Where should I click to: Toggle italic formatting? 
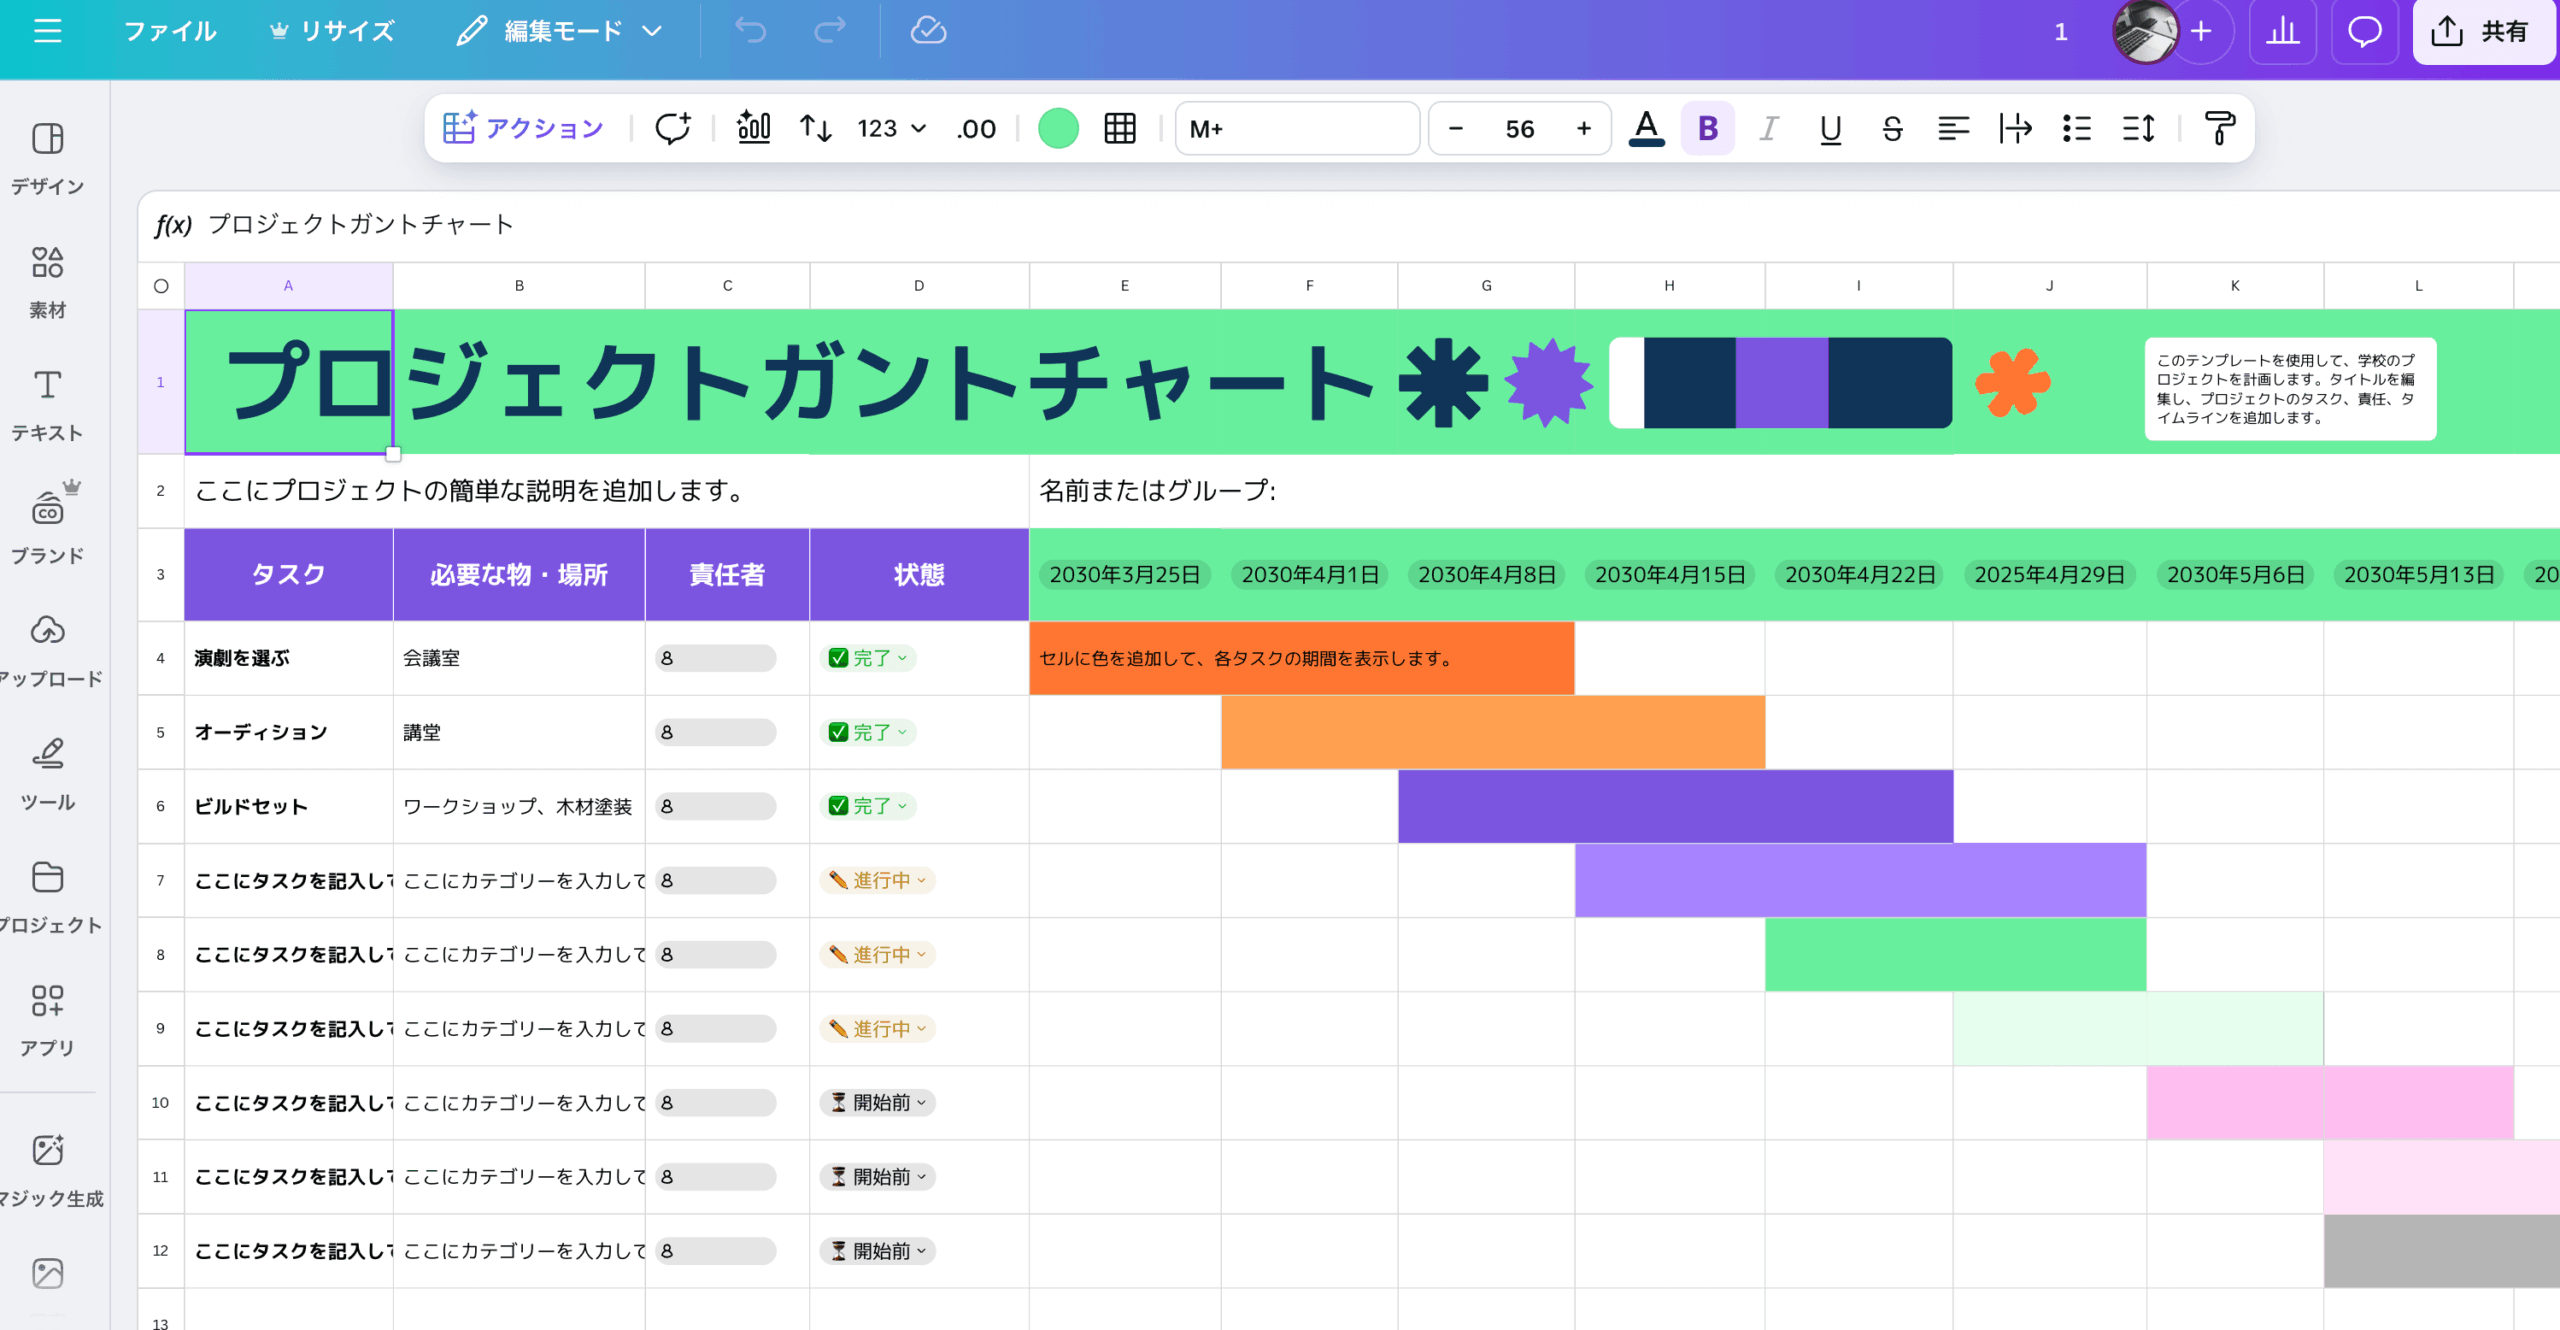click(1769, 128)
